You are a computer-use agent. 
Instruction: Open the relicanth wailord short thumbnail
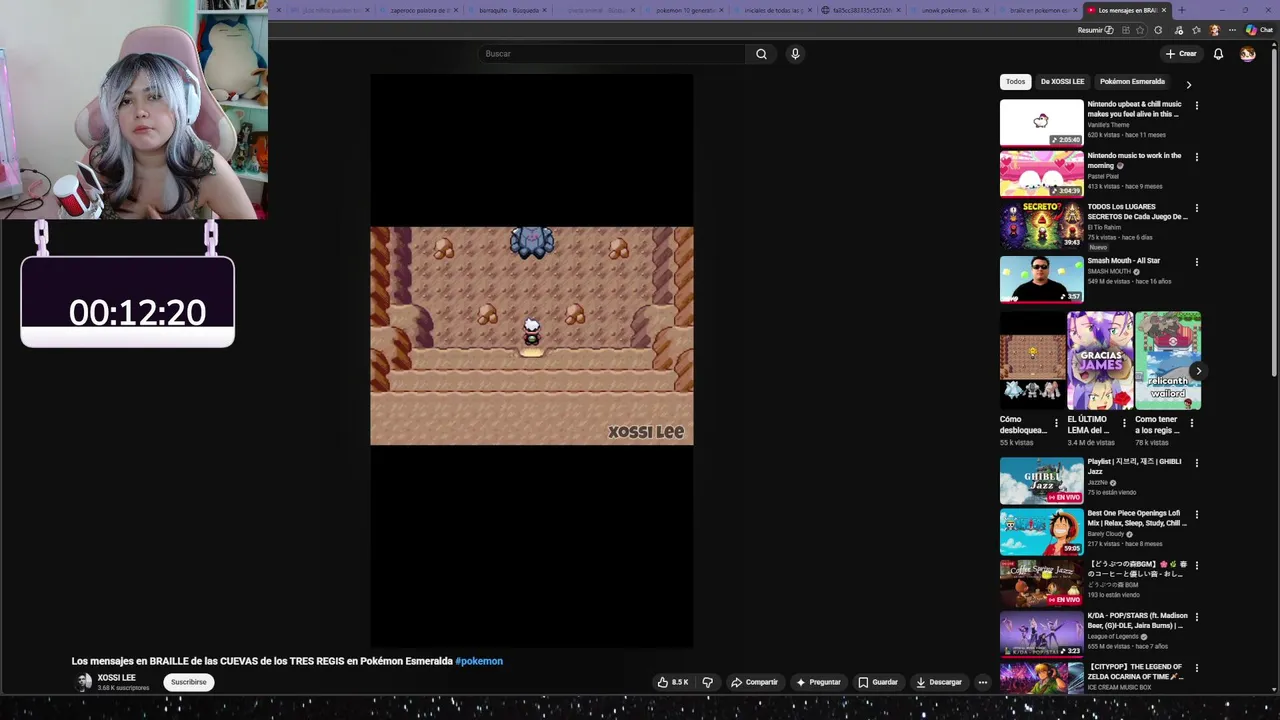click(x=1167, y=360)
